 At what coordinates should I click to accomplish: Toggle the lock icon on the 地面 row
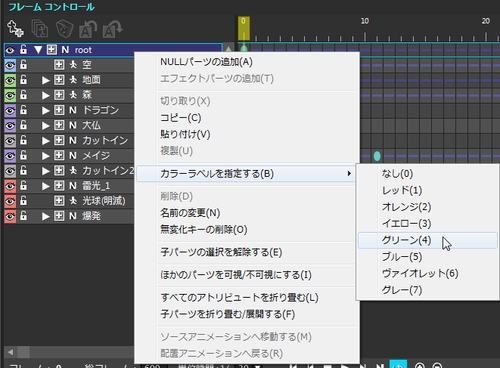(x=23, y=80)
